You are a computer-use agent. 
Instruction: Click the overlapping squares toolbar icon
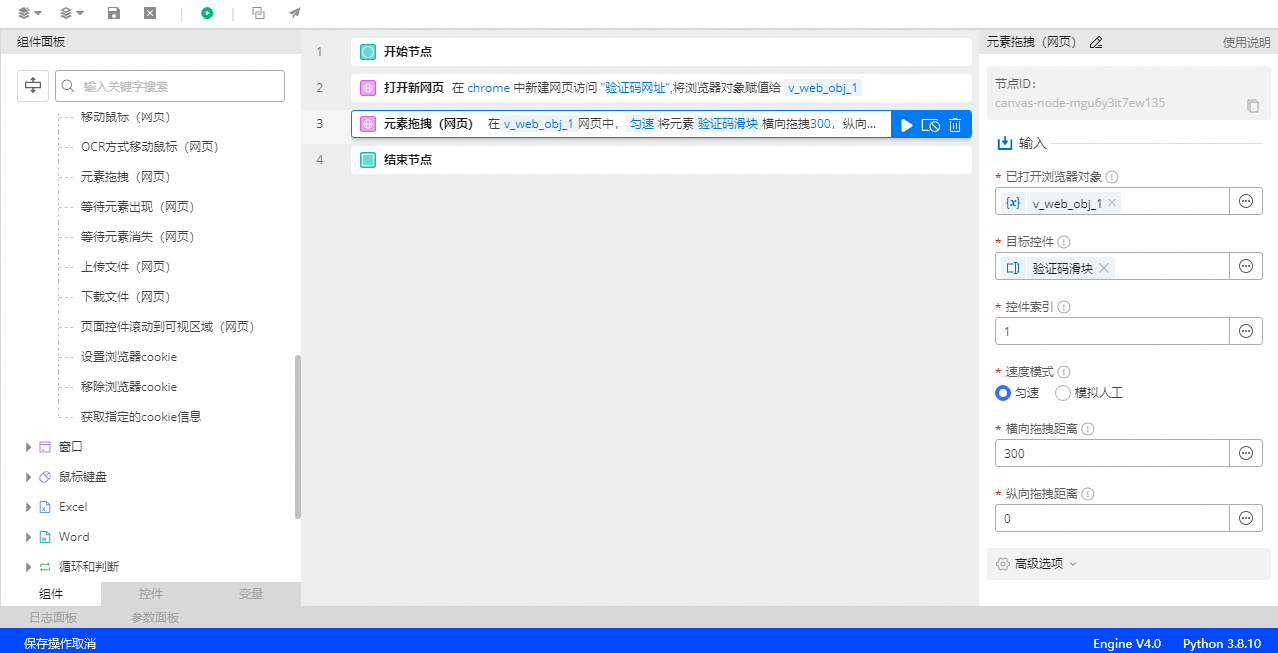[x=259, y=13]
